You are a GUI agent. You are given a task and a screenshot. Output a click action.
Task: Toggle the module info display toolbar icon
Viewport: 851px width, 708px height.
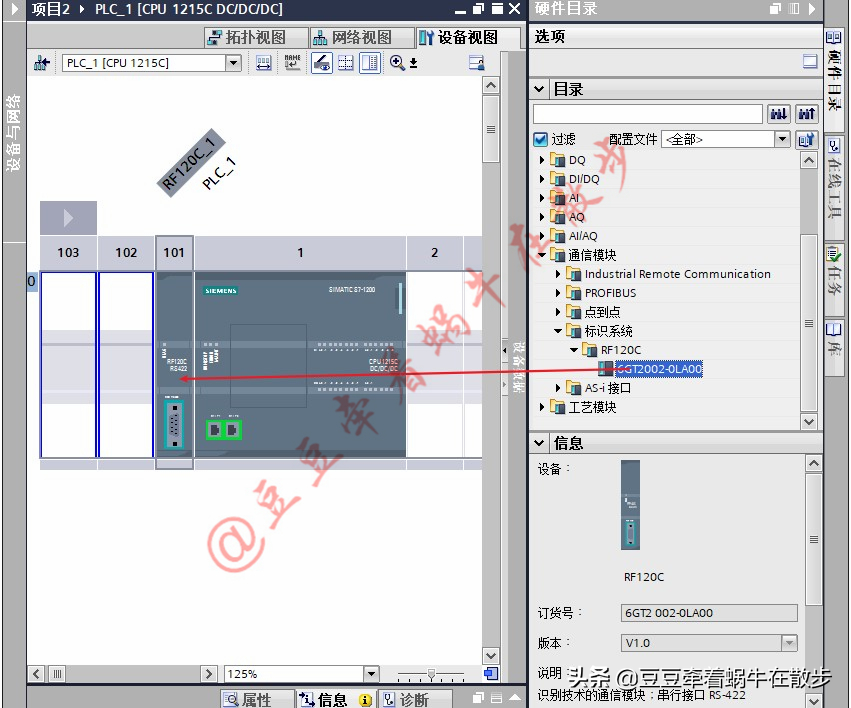pyautogui.click(x=322, y=63)
